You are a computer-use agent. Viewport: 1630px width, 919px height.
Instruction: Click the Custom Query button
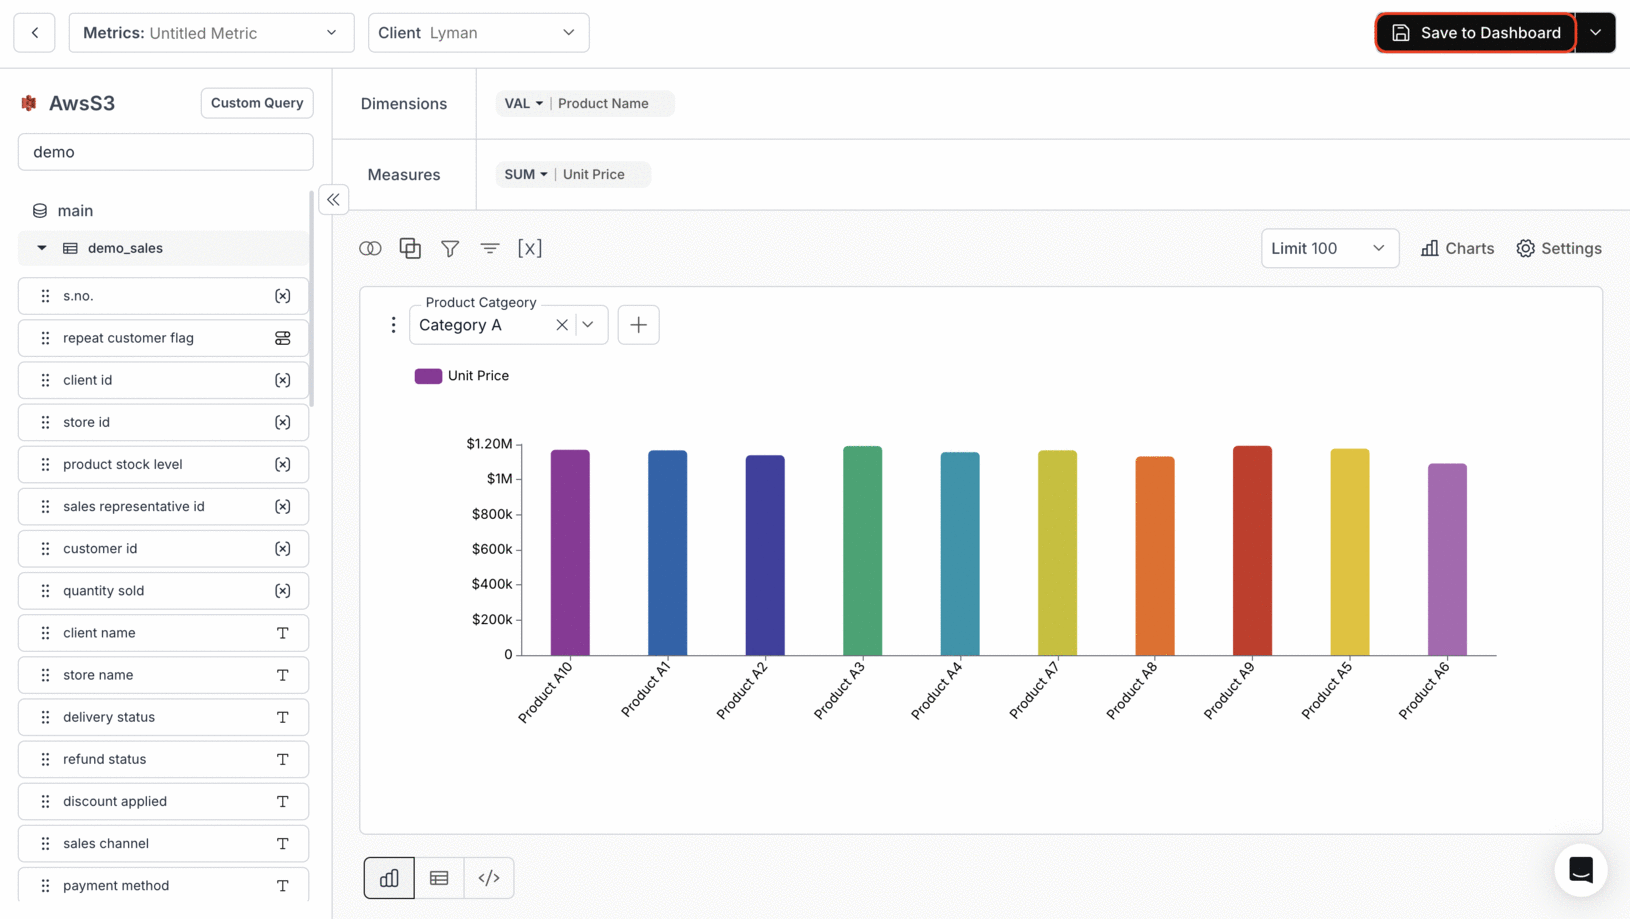[x=257, y=103]
